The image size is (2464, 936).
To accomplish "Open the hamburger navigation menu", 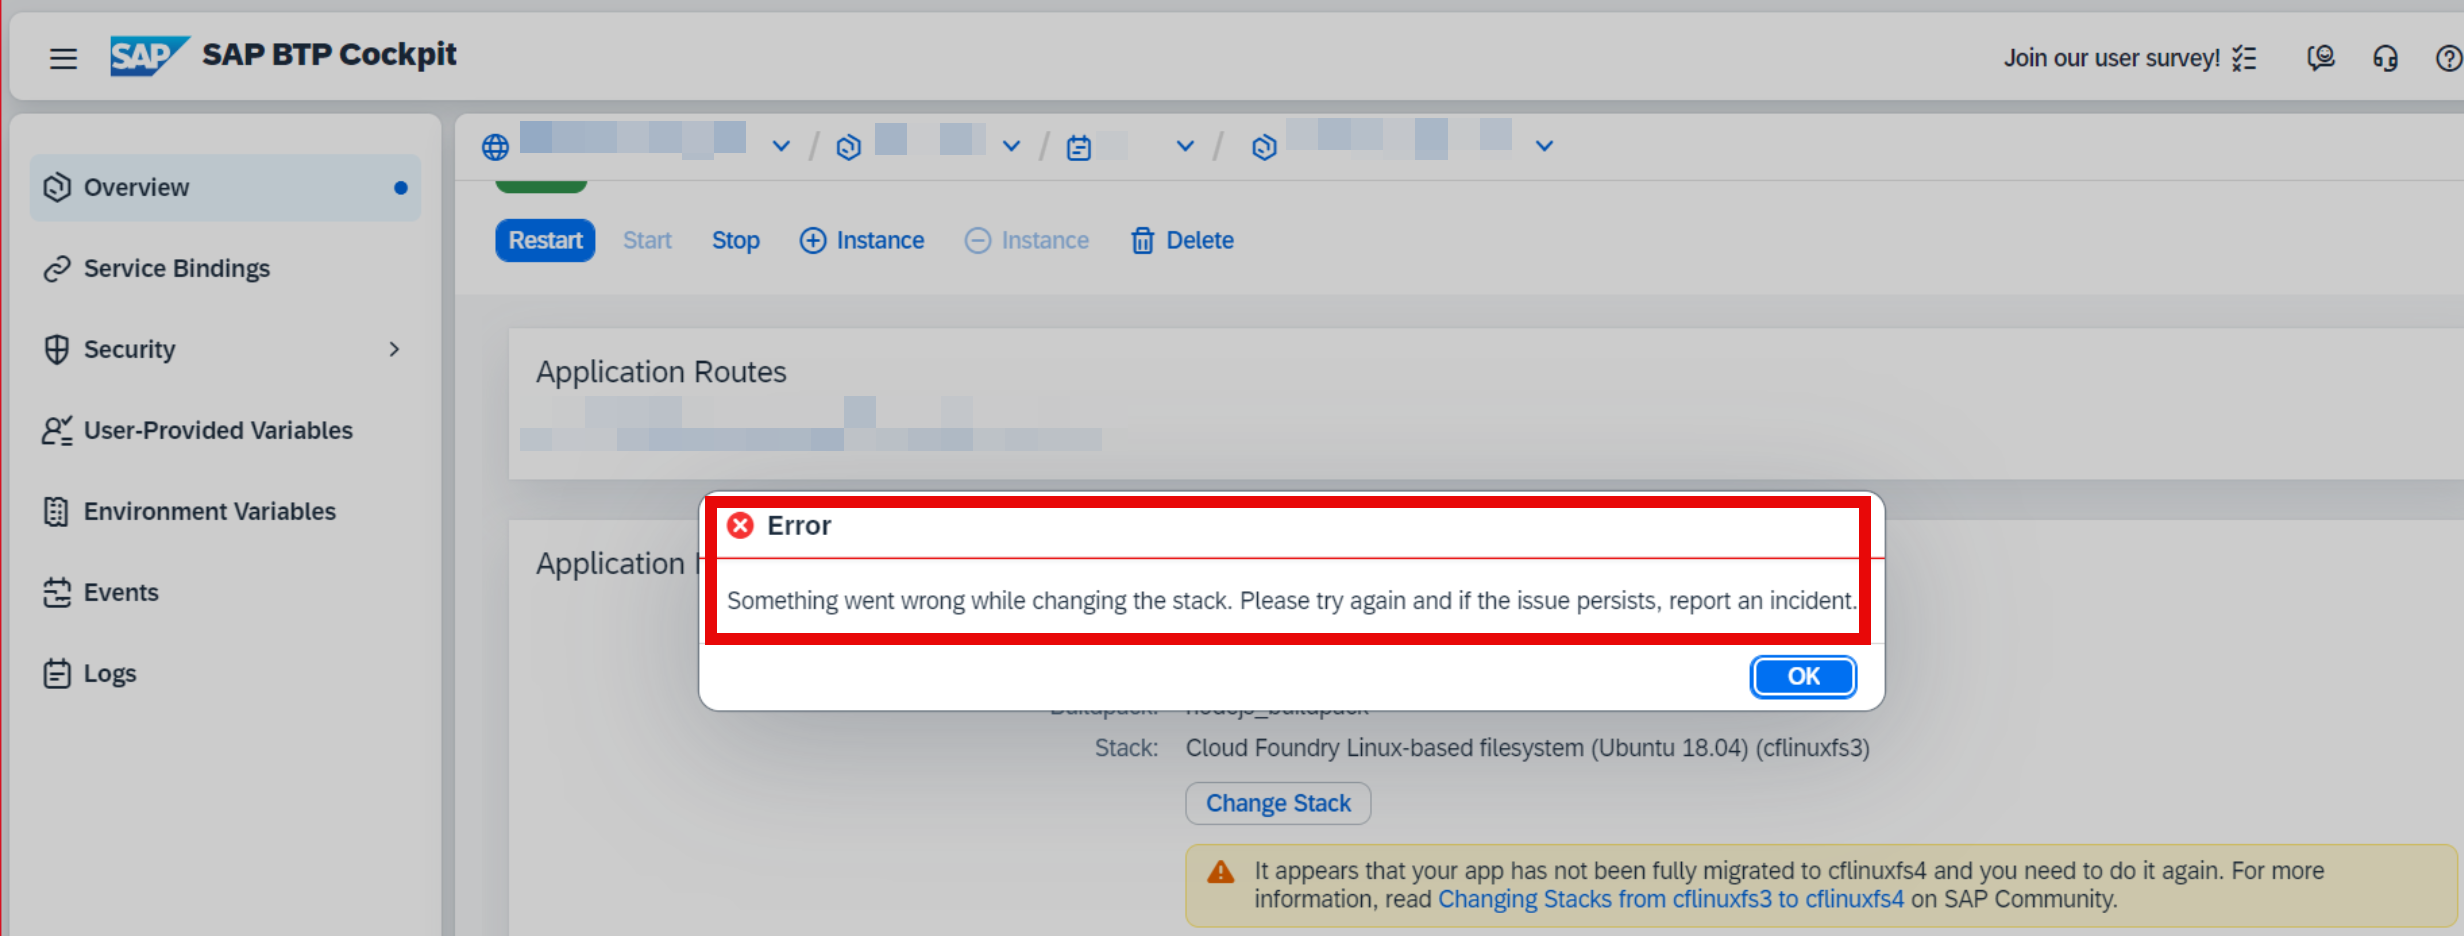I will (x=63, y=58).
